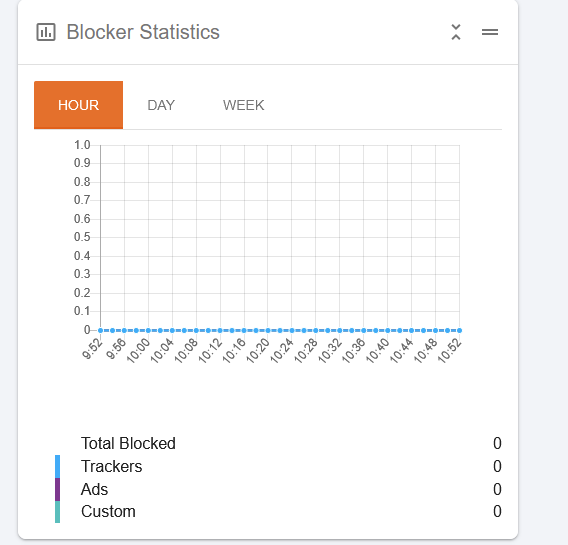Screen dimensions: 568x545
Task: Click the 10:00 time axis label
Action: [x=138, y=350]
